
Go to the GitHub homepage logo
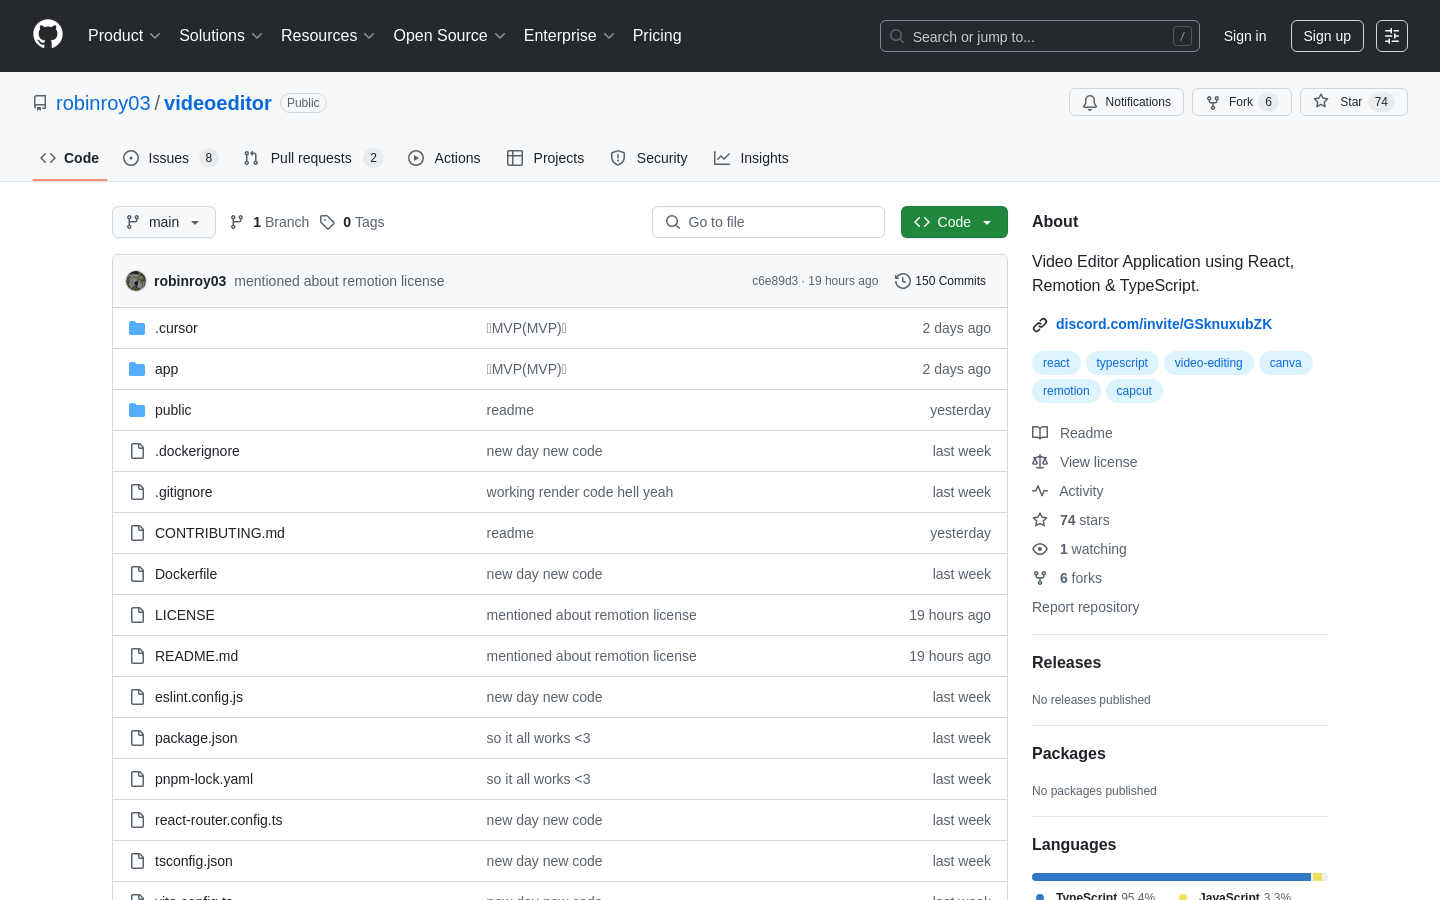(x=48, y=35)
